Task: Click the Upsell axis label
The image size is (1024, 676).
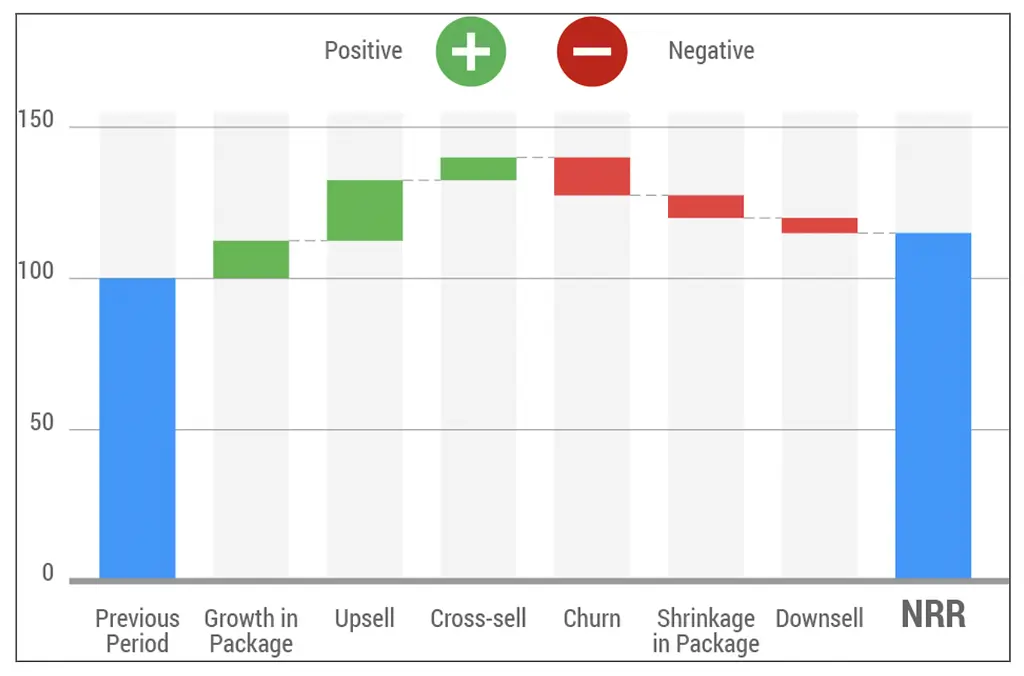Action: pyautogui.click(x=365, y=618)
